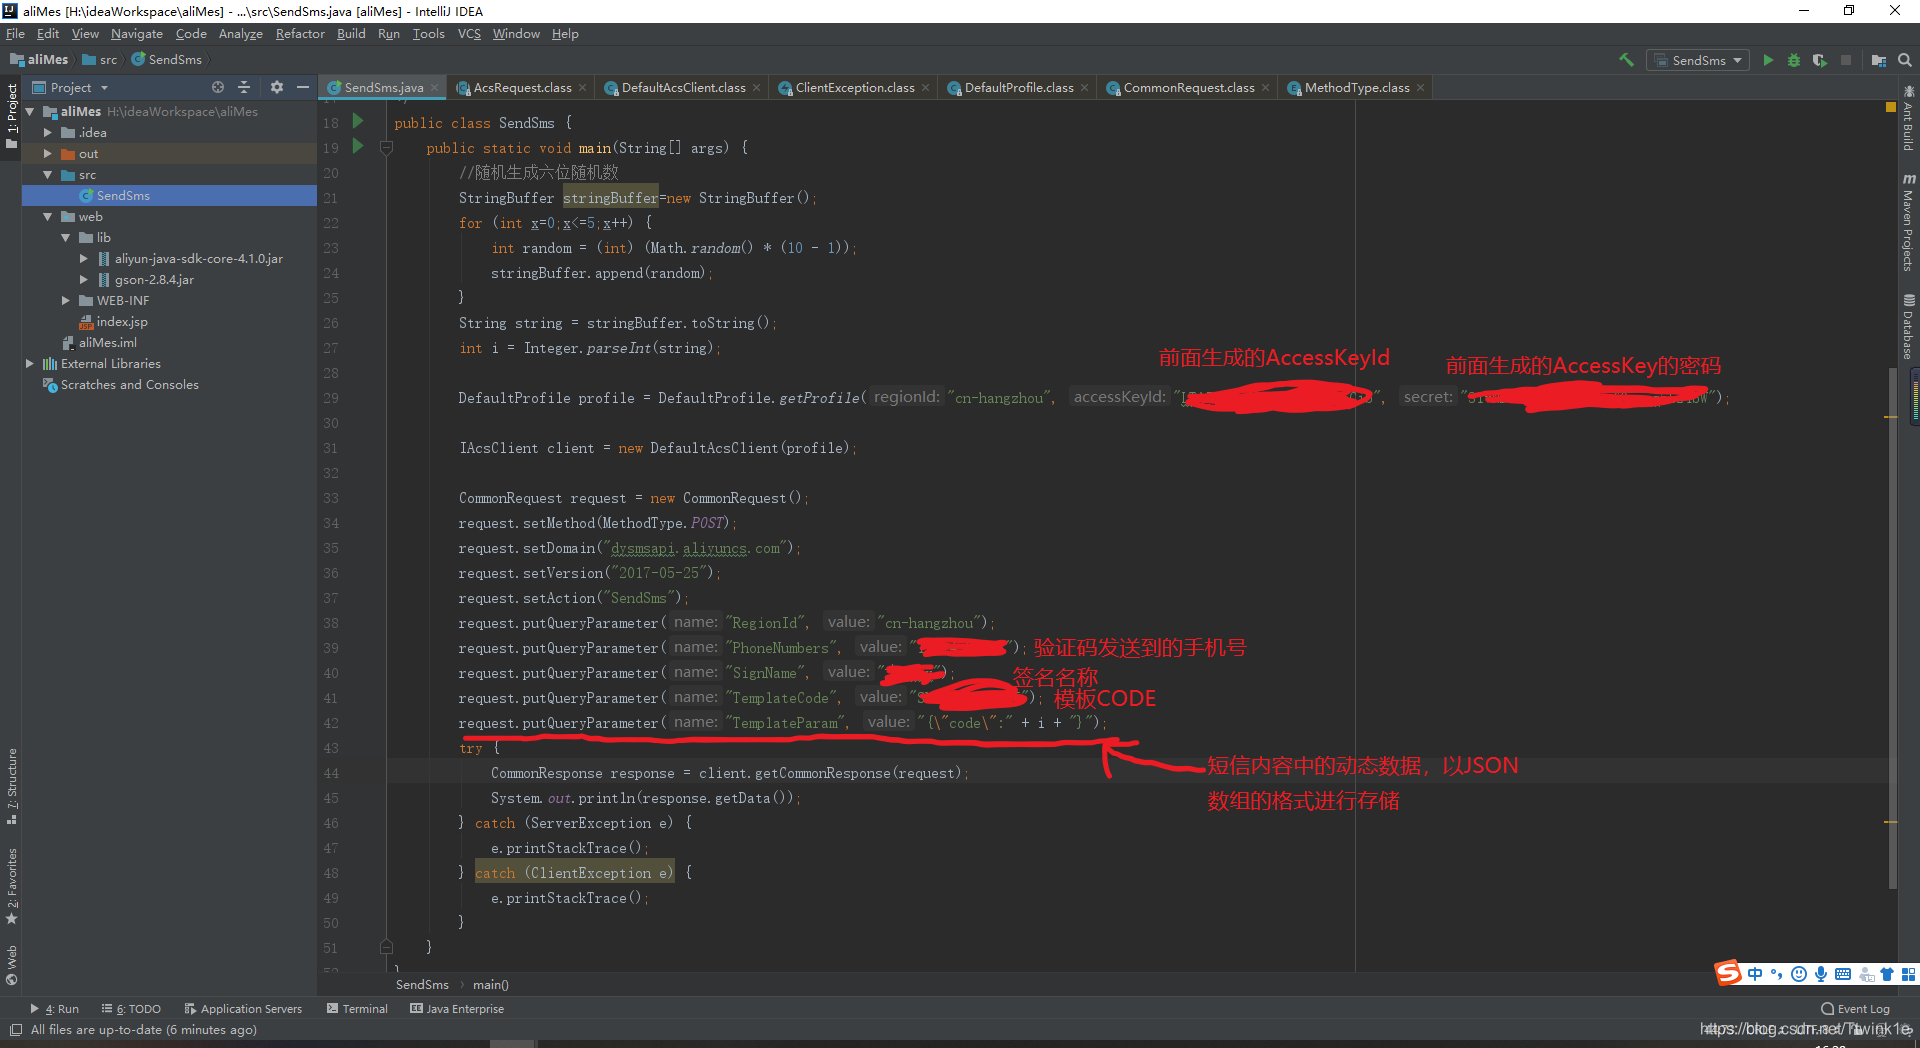
Task: Switch to the DefaultProfile.class tab
Action: (1018, 88)
